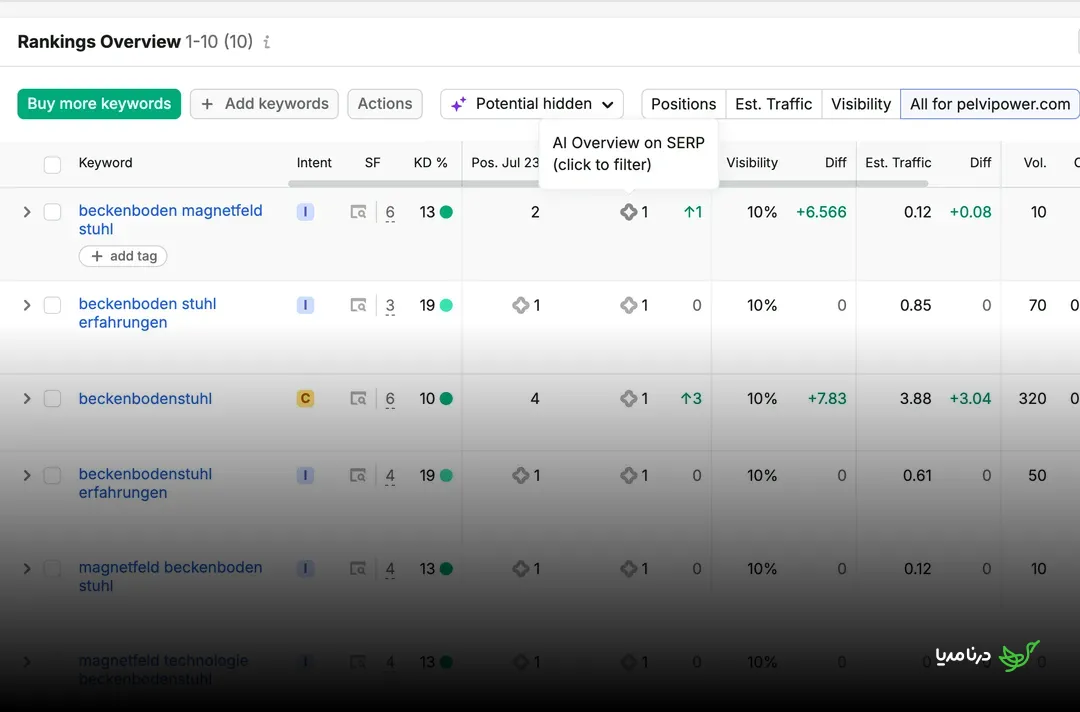1080x712 pixels.
Task: Switch to the Positions tab
Action: click(683, 104)
